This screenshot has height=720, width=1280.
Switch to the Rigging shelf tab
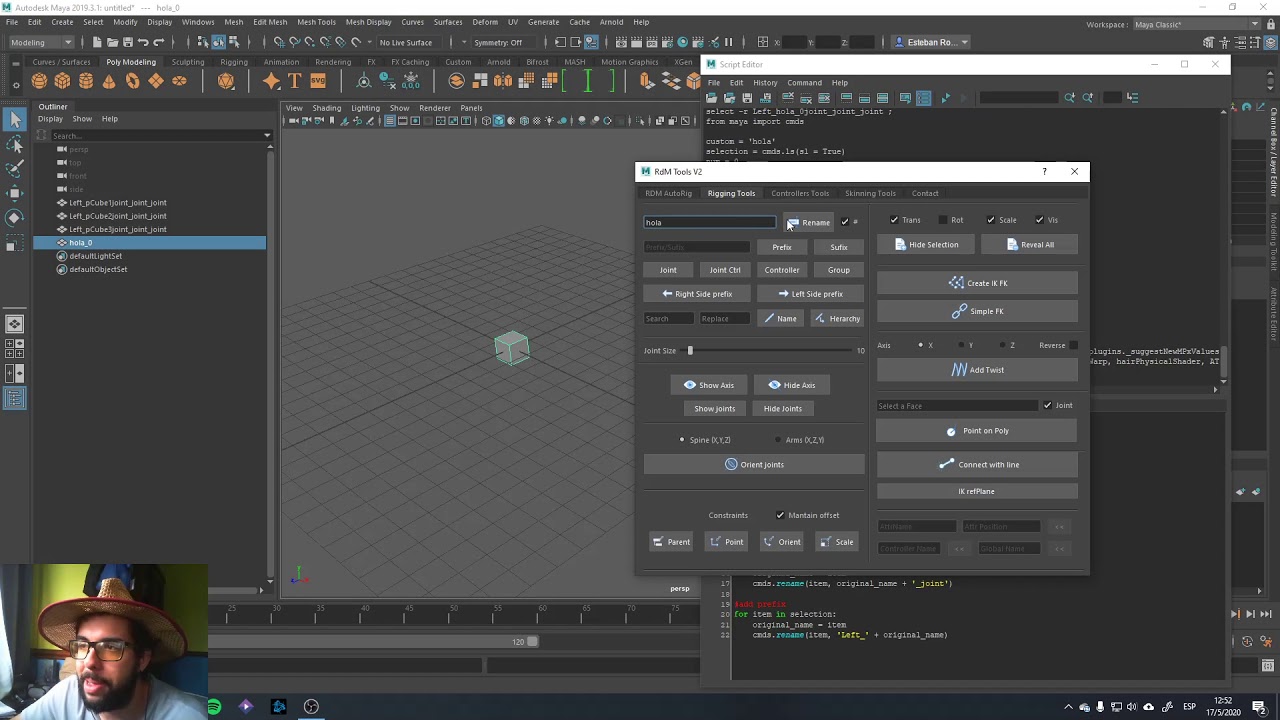[234, 62]
